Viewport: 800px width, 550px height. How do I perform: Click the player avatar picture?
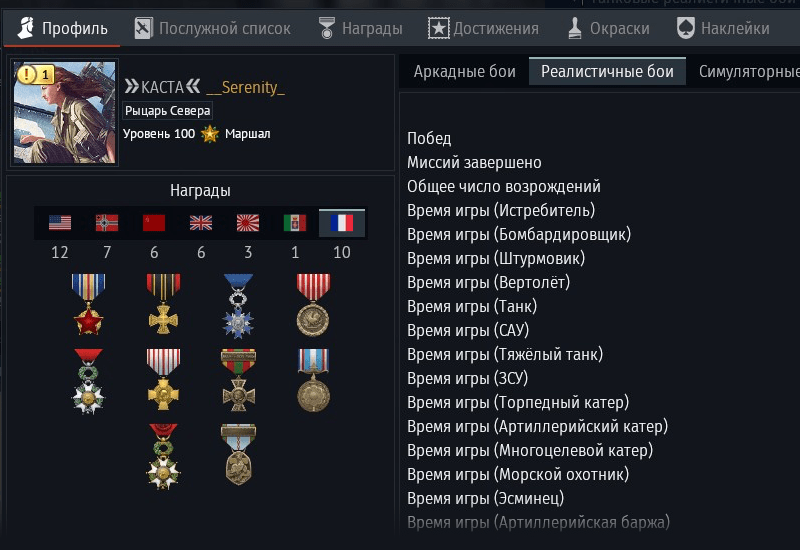[x=64, y=113]
